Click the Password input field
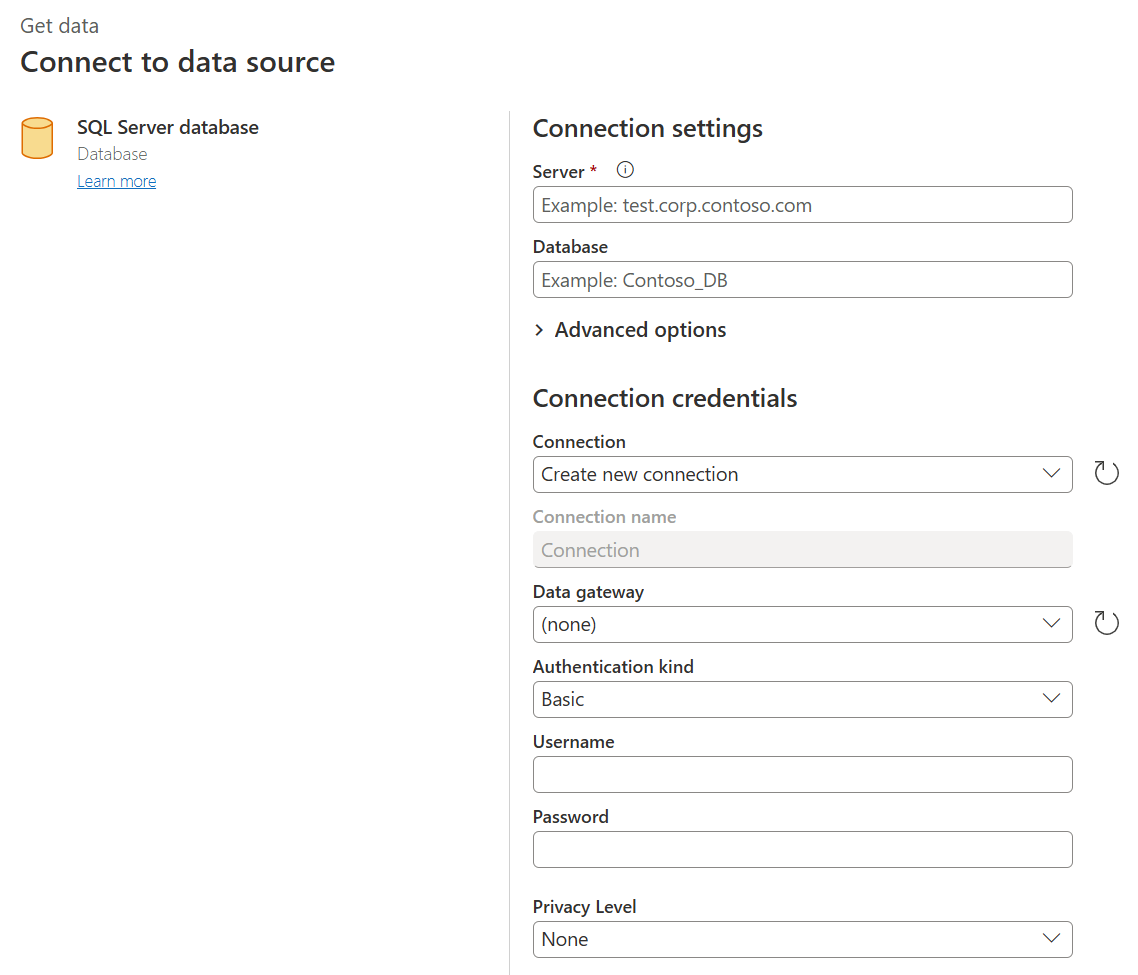Screen dimensions: 1138x975 800,849
